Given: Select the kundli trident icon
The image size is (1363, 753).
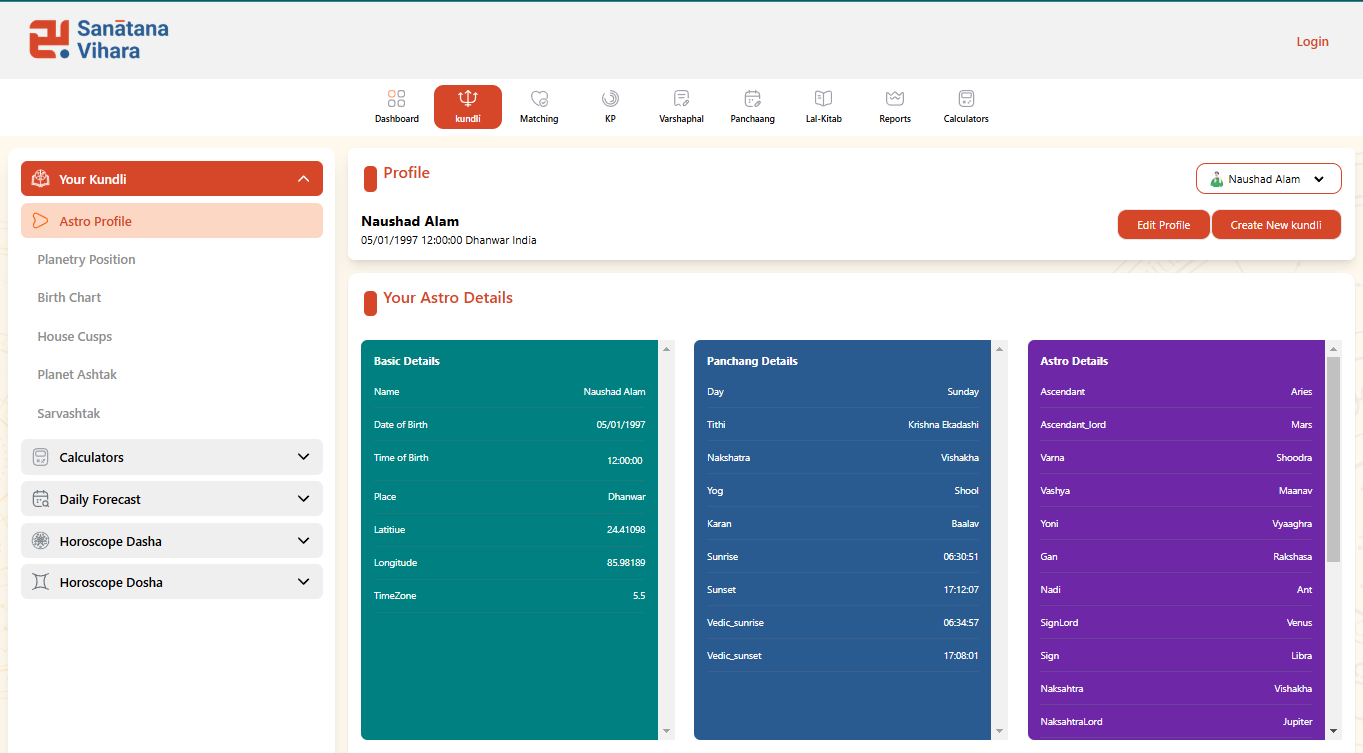Looking at the screenshot, I should [467, 98].
